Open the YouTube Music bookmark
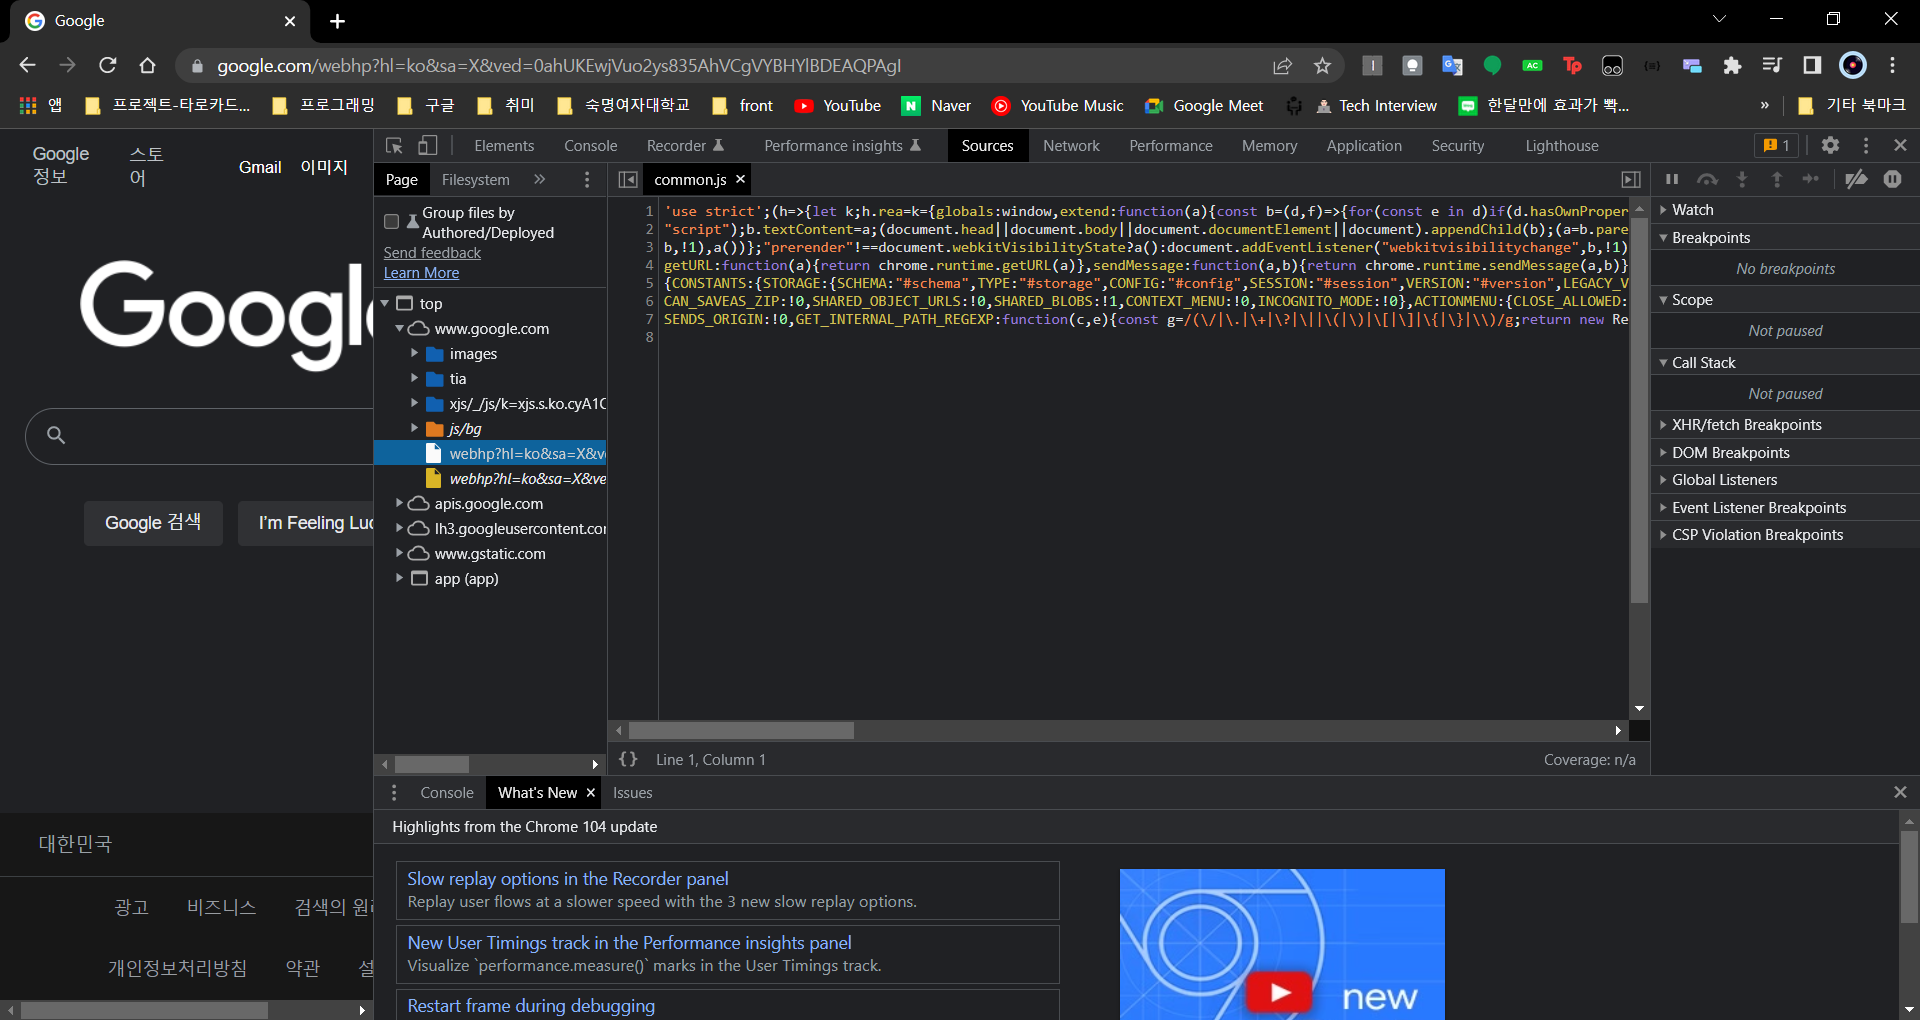 click(1058, 106)
